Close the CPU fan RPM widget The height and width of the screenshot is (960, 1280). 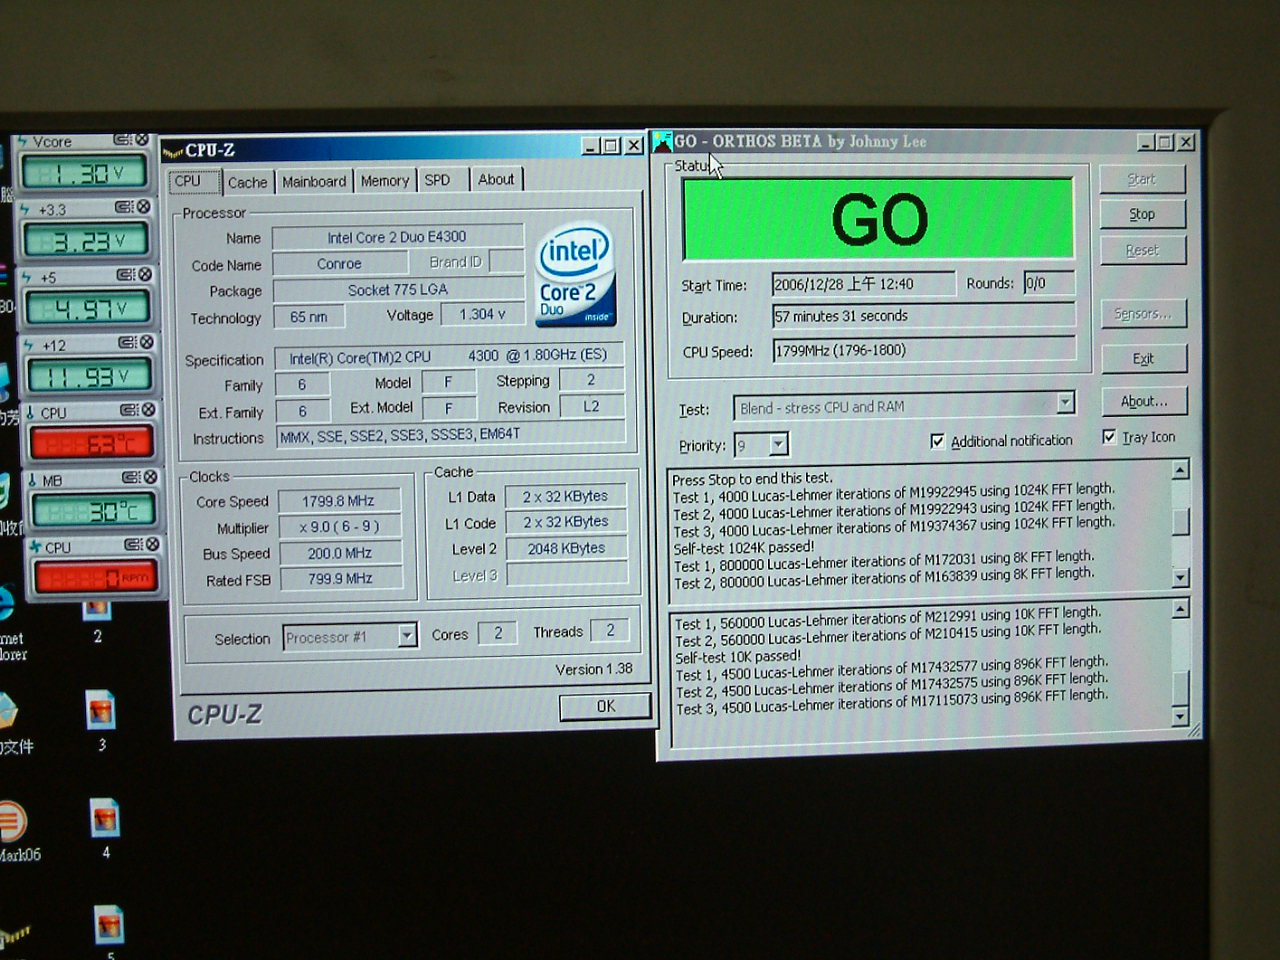[x=152, y=545]
